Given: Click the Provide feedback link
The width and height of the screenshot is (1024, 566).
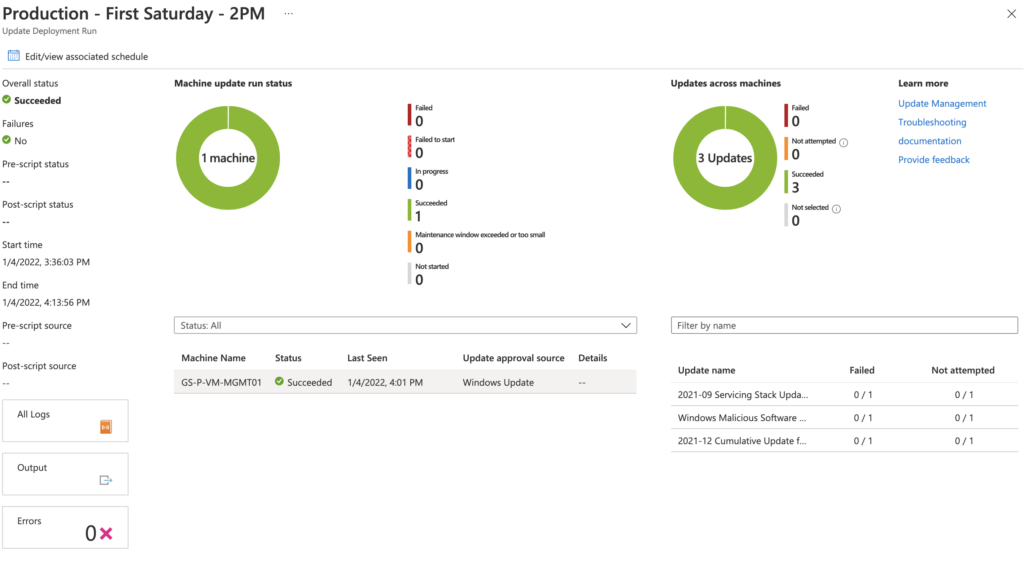Looking at the screenshot, I should (933, 159).
